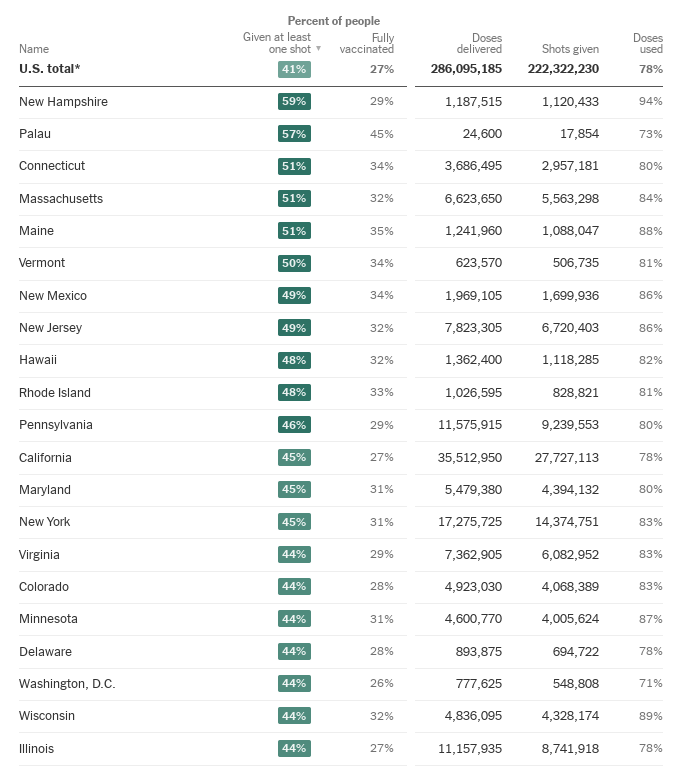Click the Doses used column header
The width and height of the screenshot is (688, 766).
pyautogui.click(x=648, y=43)
